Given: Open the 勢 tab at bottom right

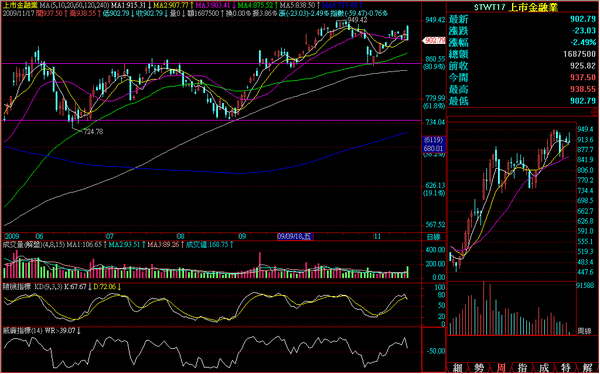Looking at the screenshot, I should pos(479,368).
